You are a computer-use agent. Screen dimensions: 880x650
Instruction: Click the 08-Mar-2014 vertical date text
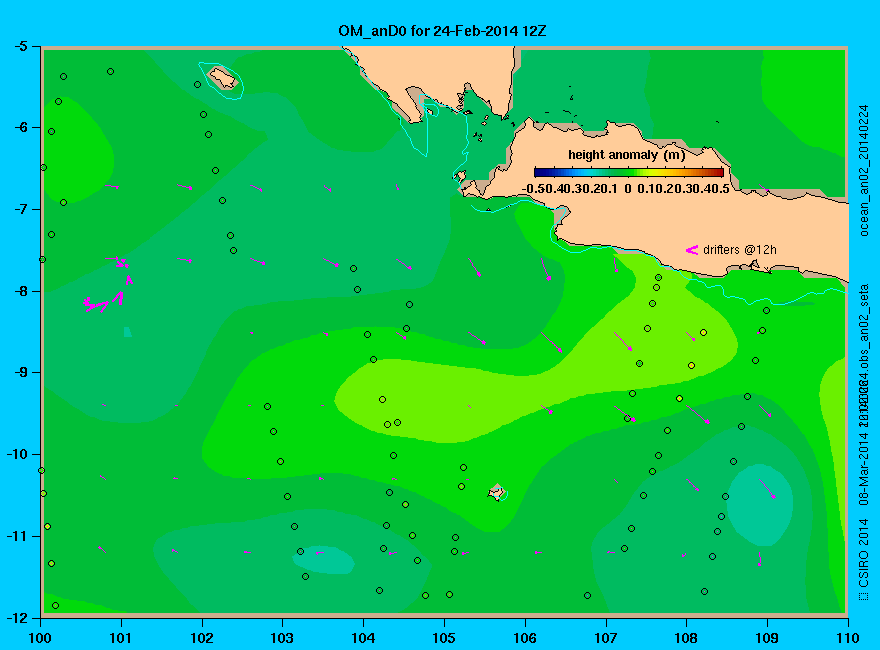click(x=864, y=467)
